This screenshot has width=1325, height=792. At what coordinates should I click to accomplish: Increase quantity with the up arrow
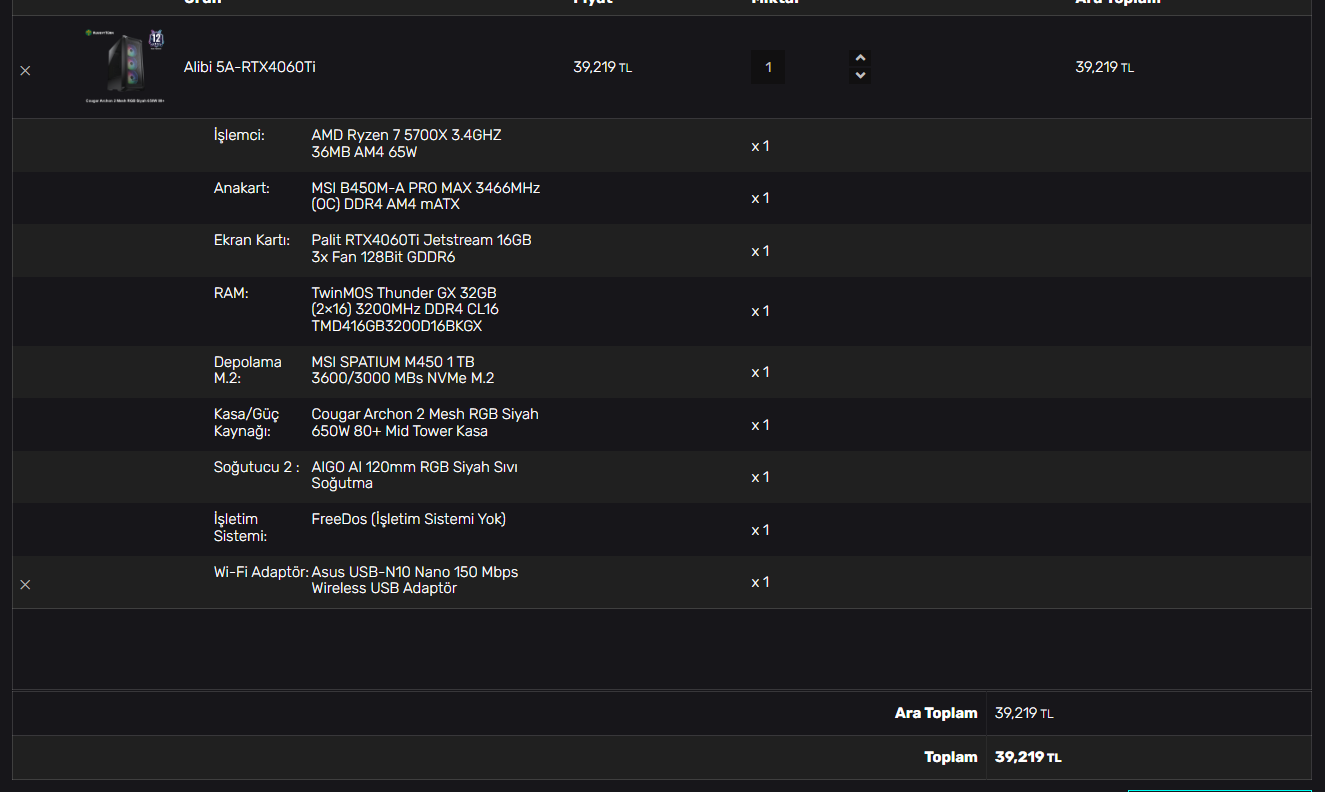[860, 58]
